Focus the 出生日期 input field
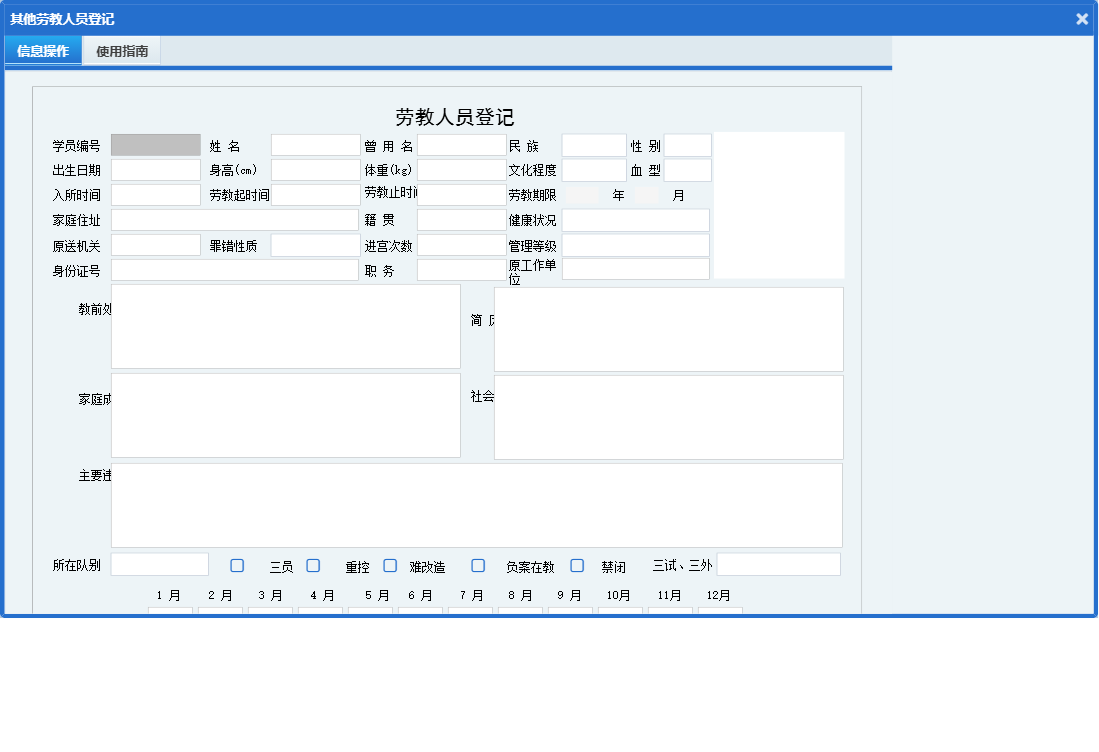The image size is (1099, 752). click(155, 169)
